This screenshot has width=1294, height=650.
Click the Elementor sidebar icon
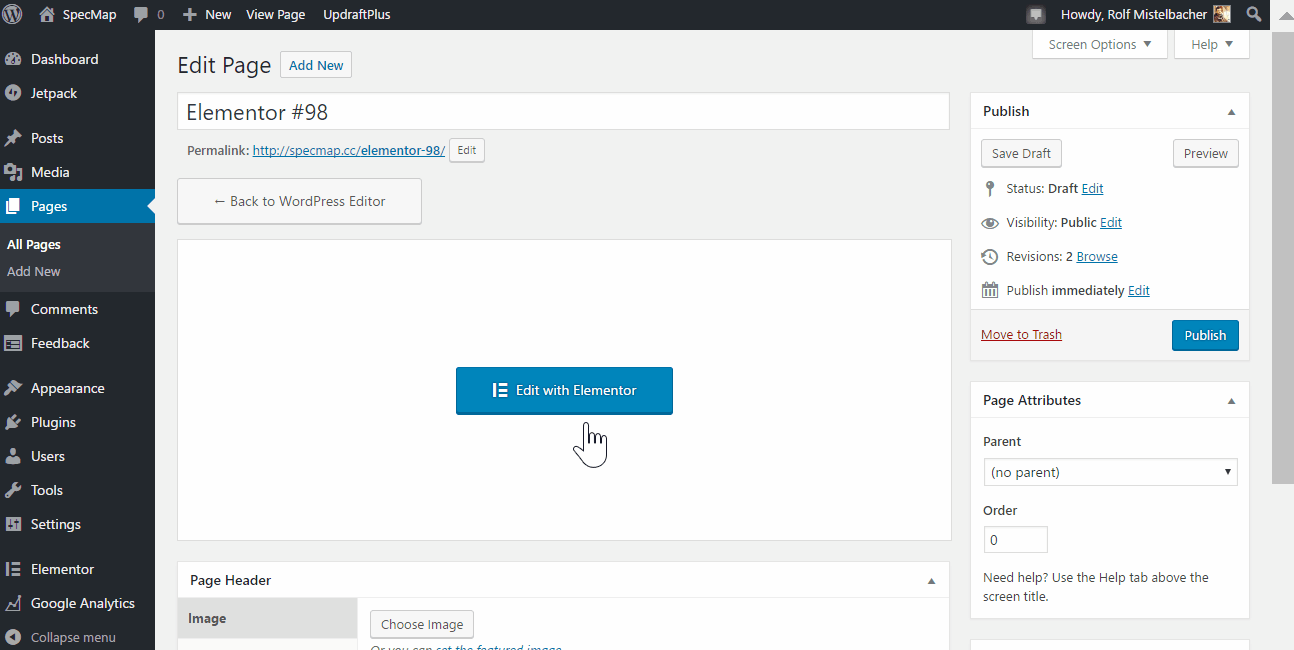13,569
